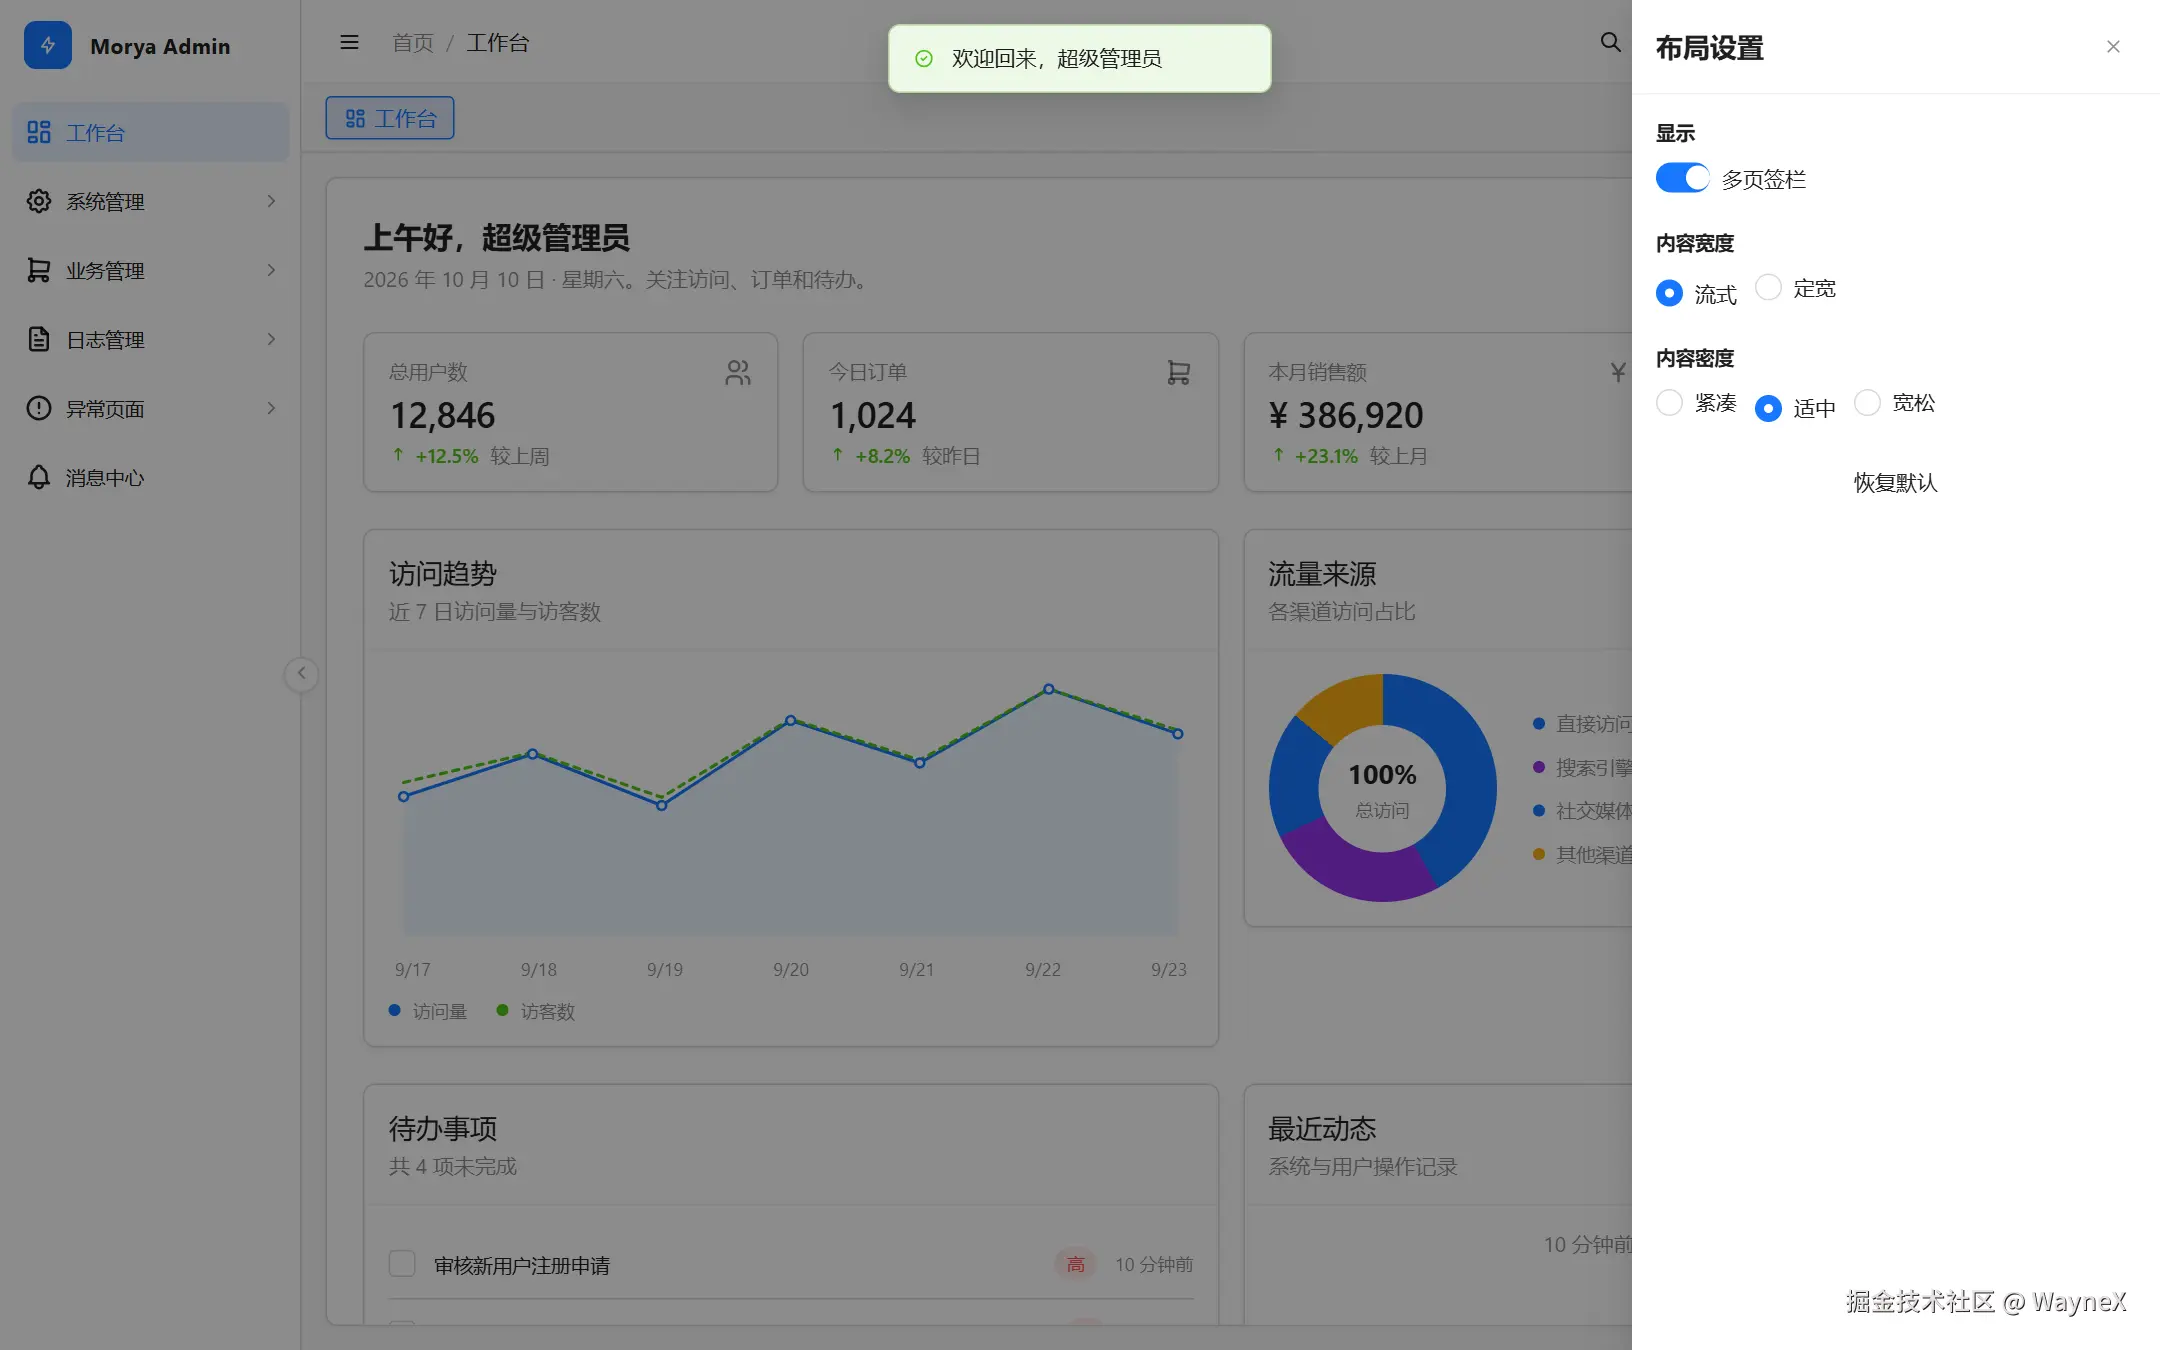Click the 工作台 dashboard grid icon in sidebar
Image resolution: width=2160 pixels, height=1350 pixels.
coord(39,132)
